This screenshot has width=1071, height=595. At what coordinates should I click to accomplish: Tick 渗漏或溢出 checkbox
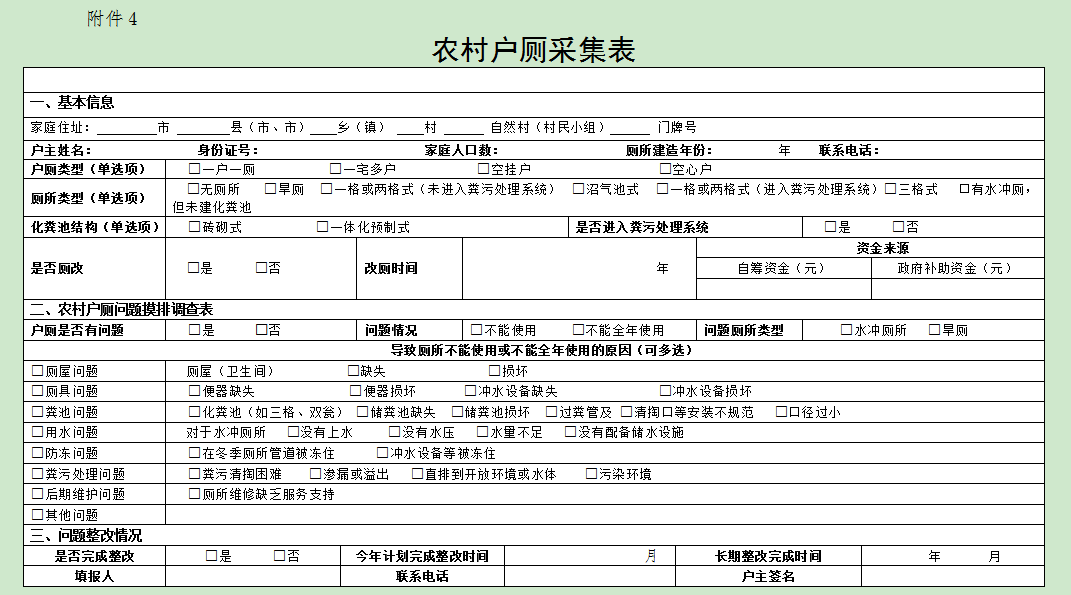click(x=315, y=474)
